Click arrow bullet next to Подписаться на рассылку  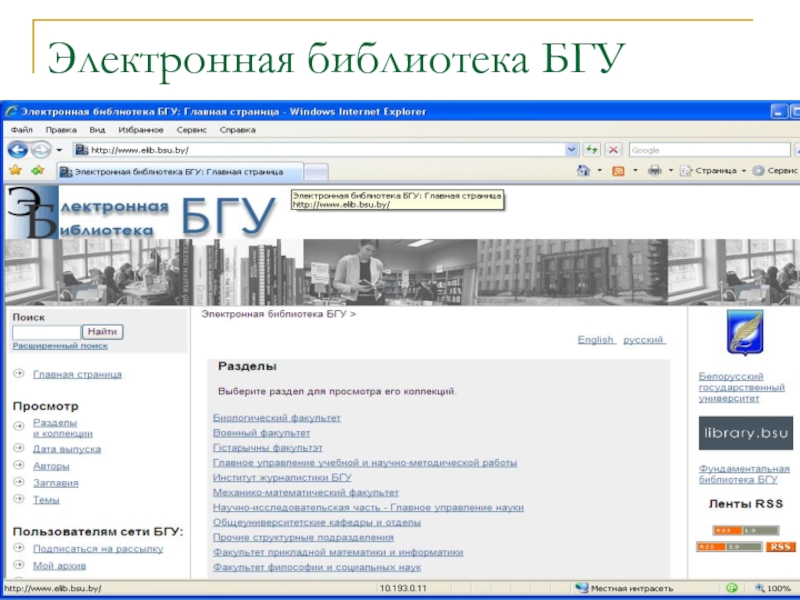(19, 547)
